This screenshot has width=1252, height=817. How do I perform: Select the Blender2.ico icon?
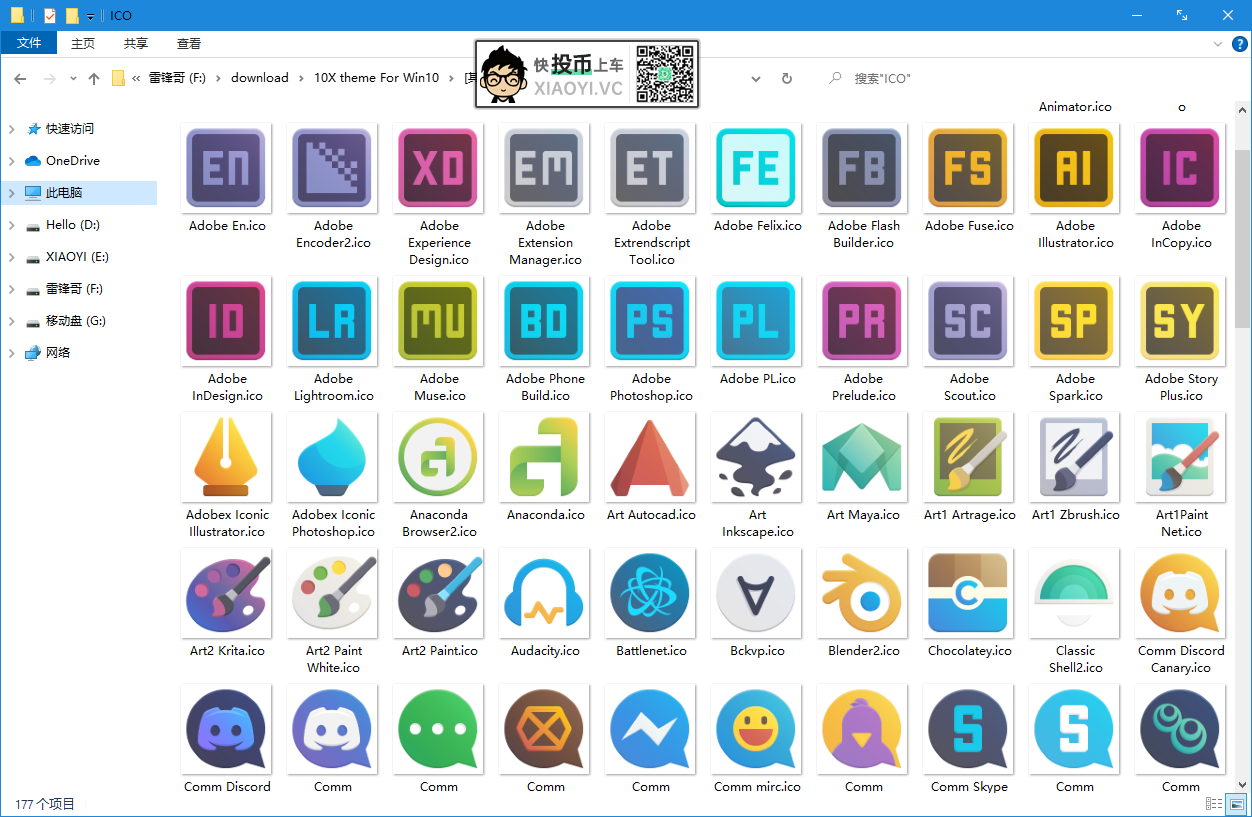tap(863, 593)
